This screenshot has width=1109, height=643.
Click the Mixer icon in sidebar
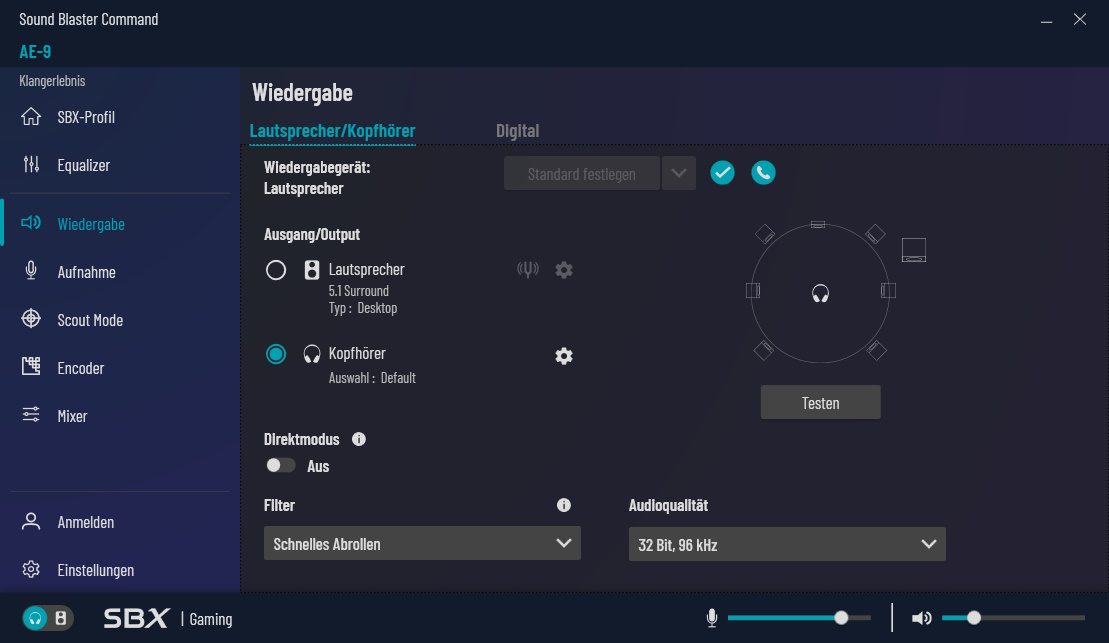[31, 415]
